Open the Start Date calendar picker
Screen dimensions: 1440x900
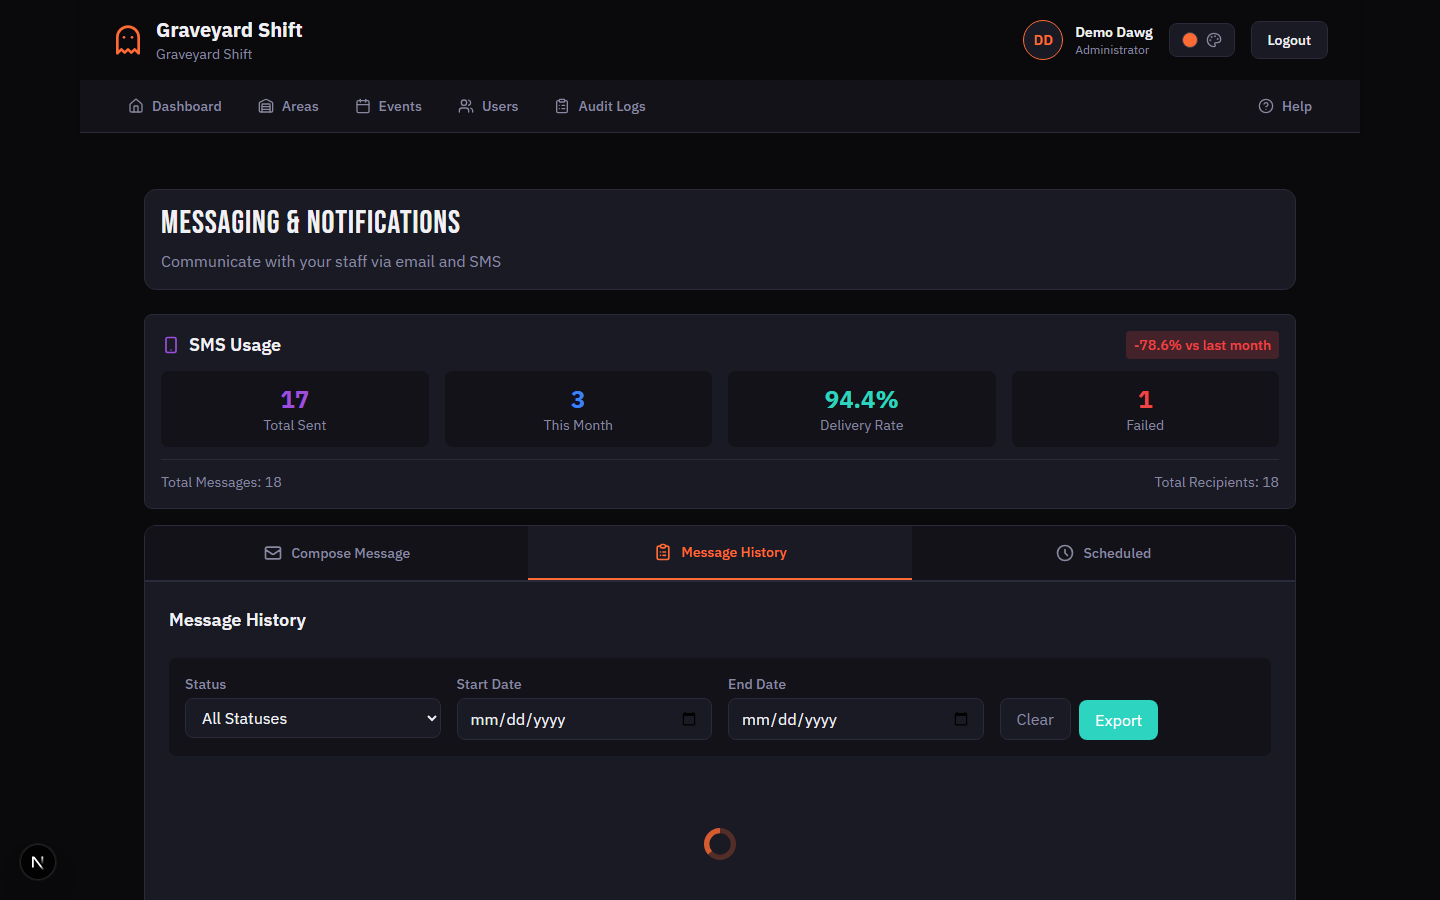[689, 719]
